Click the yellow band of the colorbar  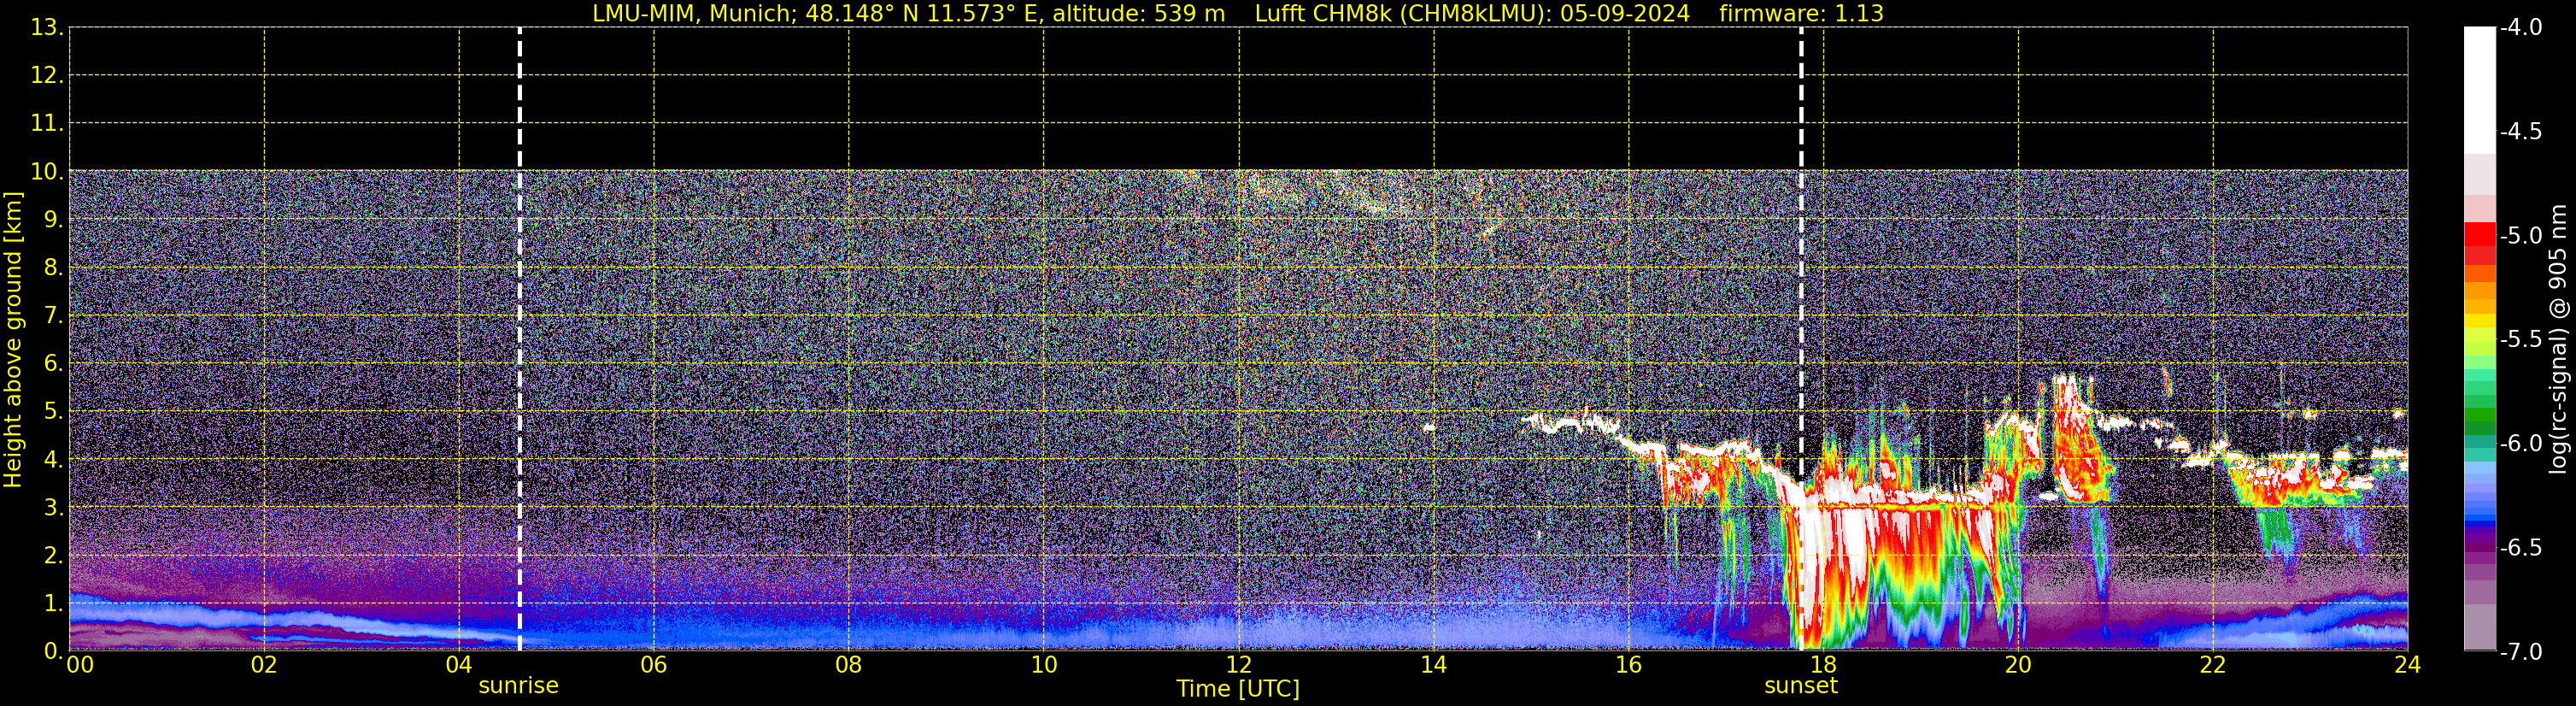click(2480, 320)
